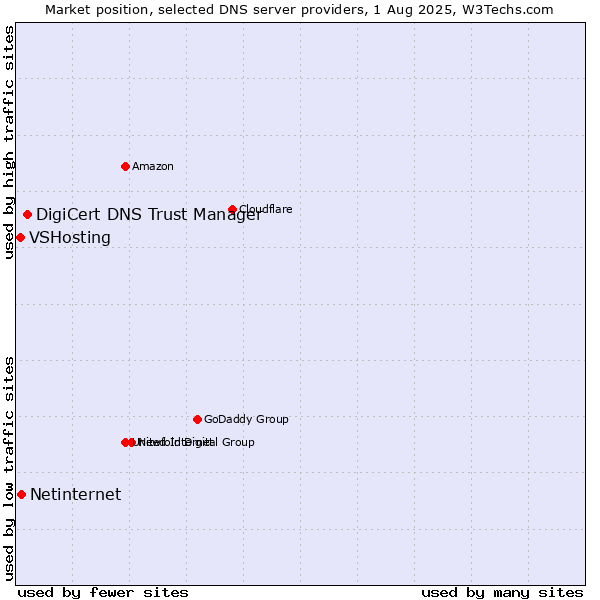This screenshot has width=600, height=600.
Task: Click the 'VSHosting' label text
Action: point(70,238)
